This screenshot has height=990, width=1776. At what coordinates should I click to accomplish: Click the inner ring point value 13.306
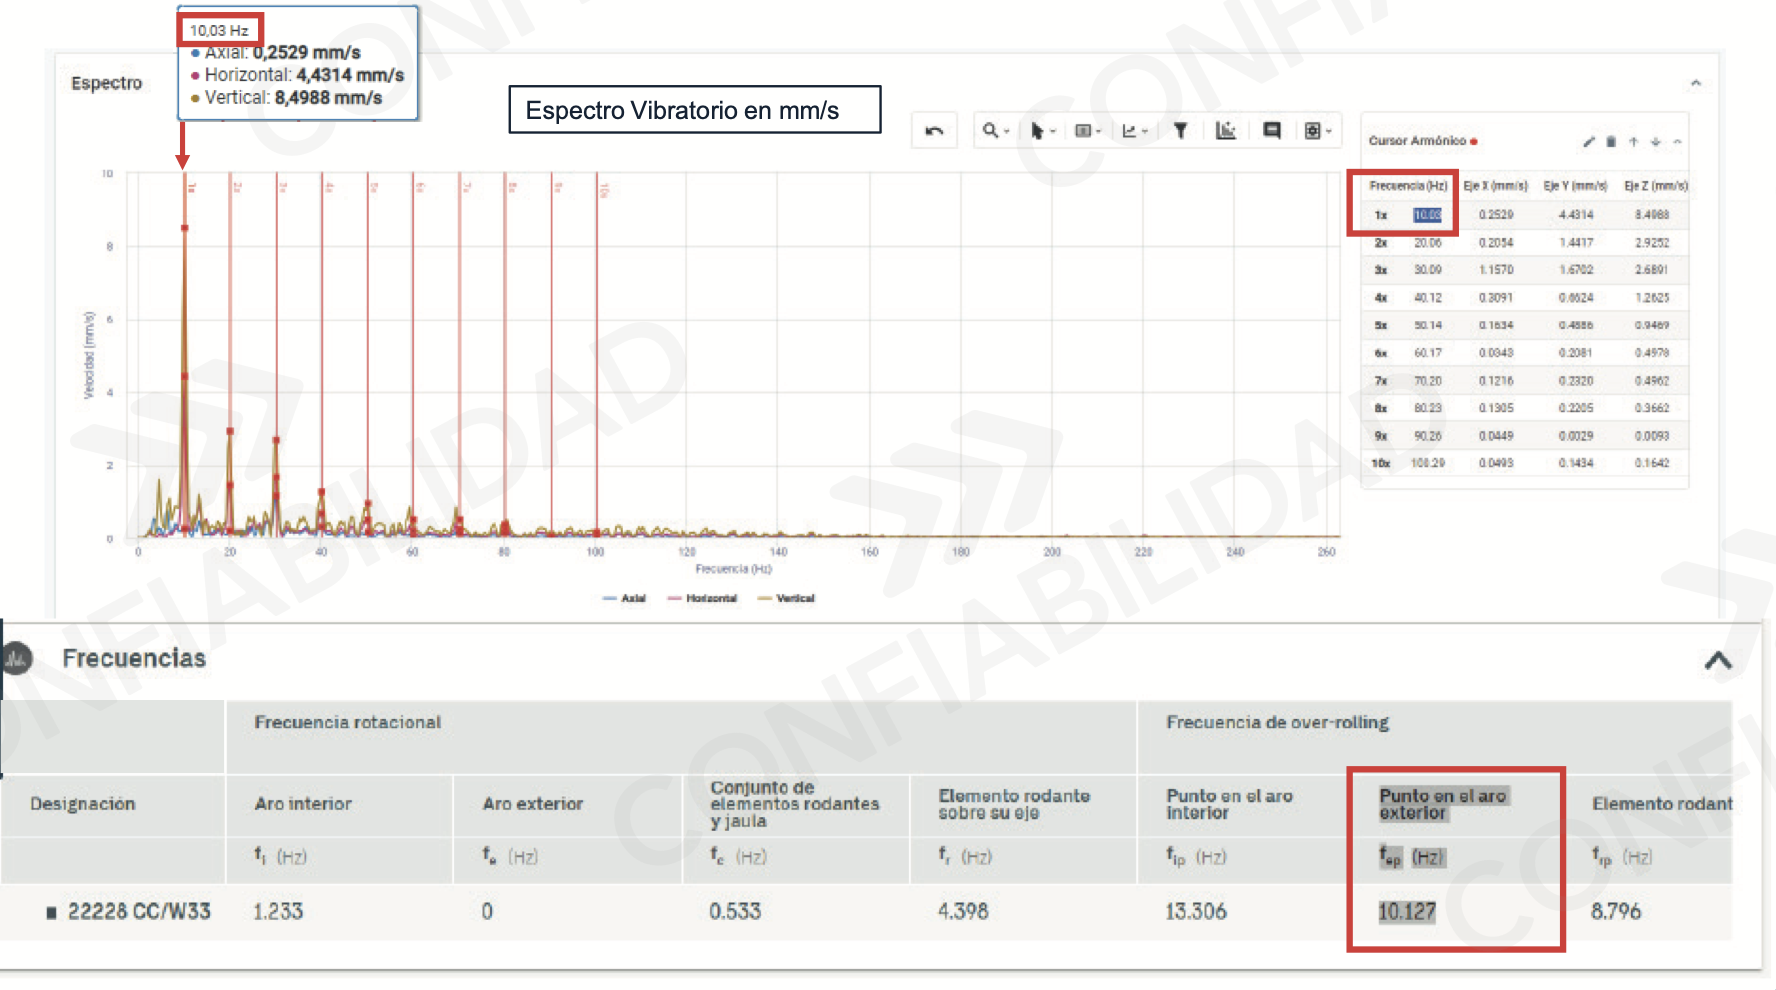coord(1196,912)
